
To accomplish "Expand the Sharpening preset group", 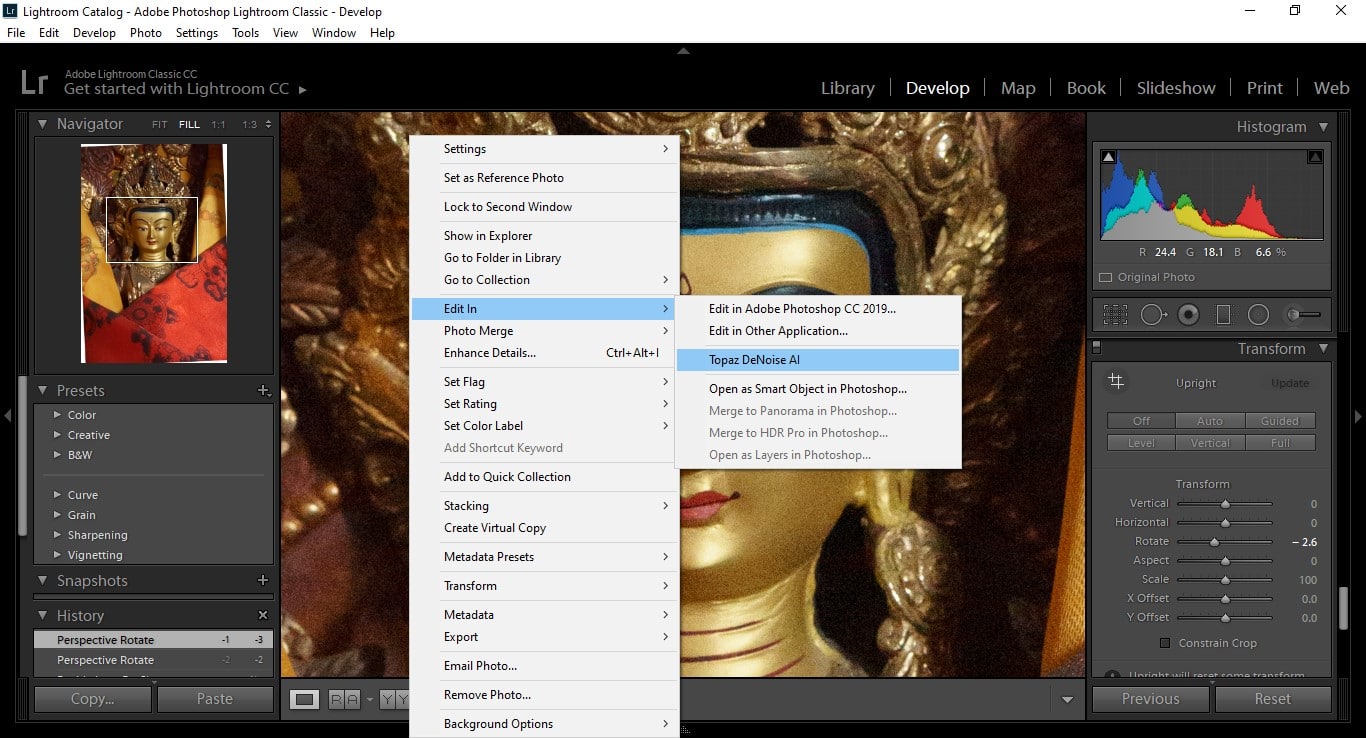I will click(x=57, y=535).
